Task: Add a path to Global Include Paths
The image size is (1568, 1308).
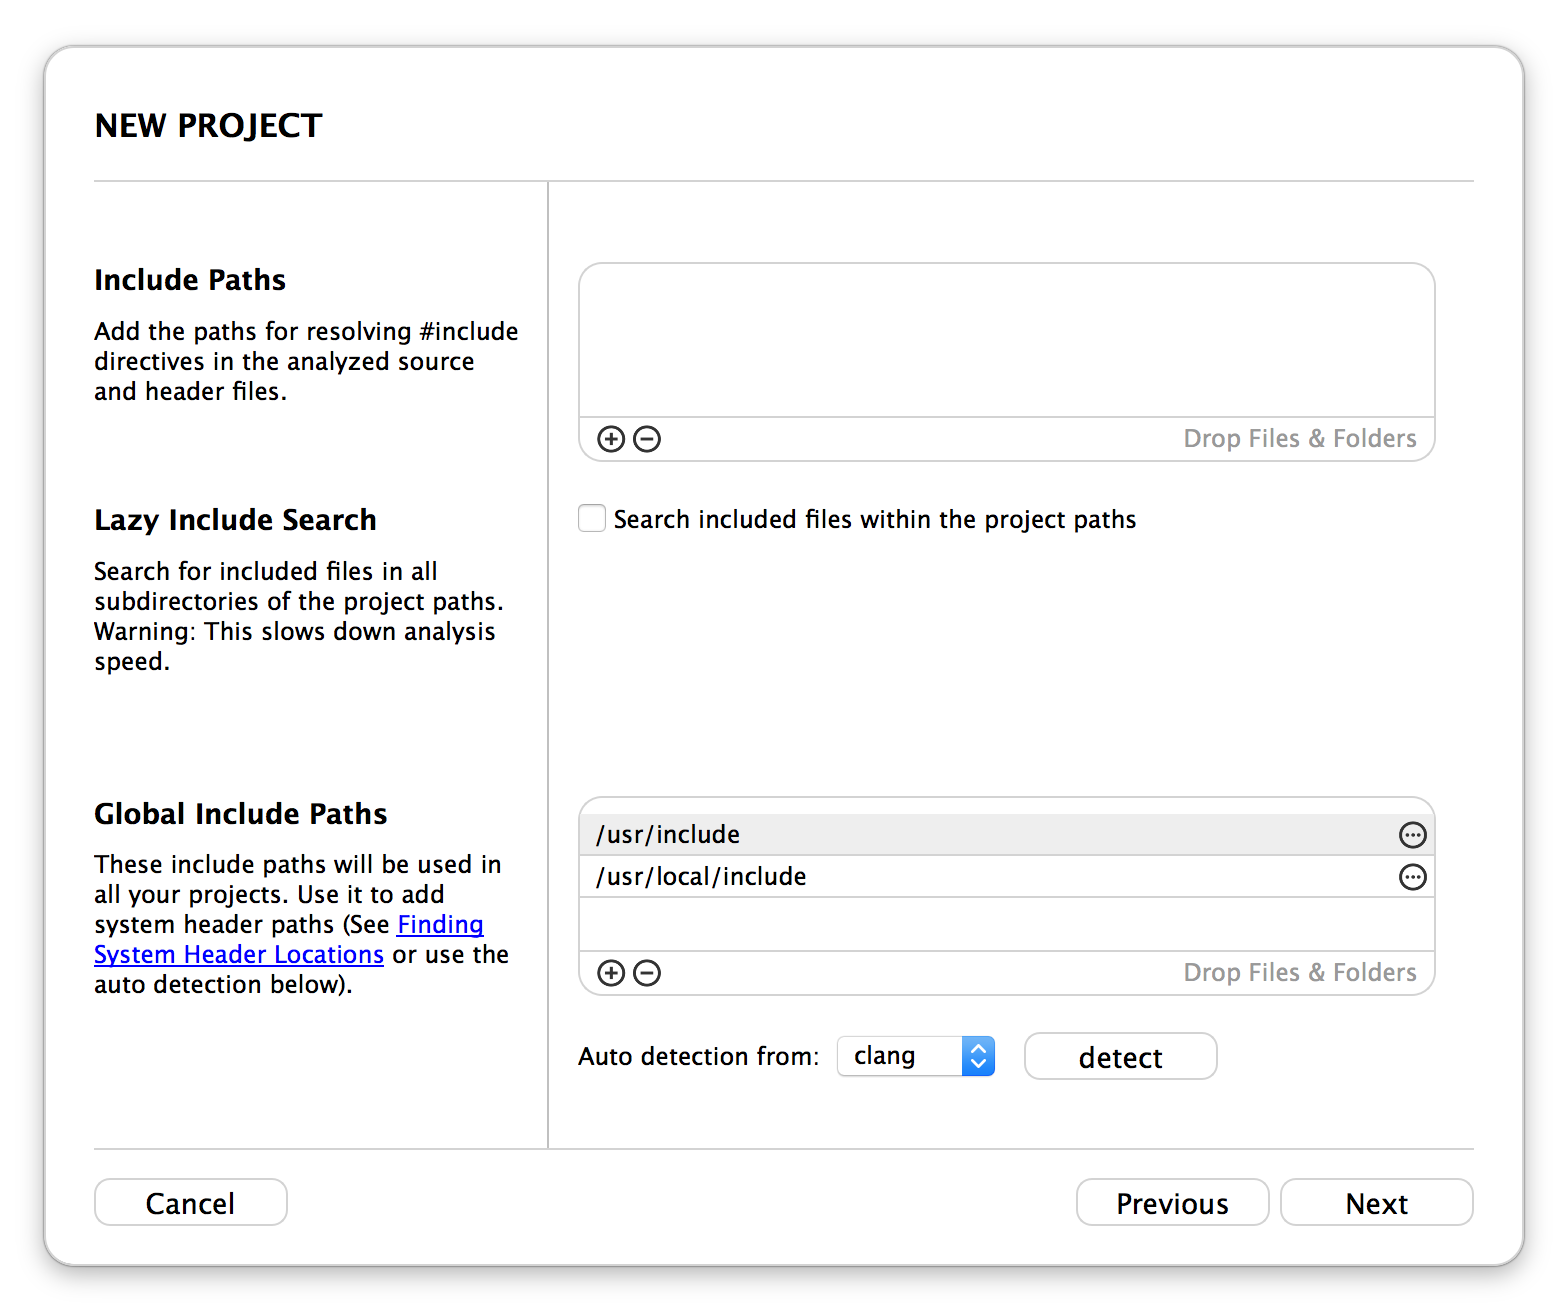Action: click(x=611, y=973)
